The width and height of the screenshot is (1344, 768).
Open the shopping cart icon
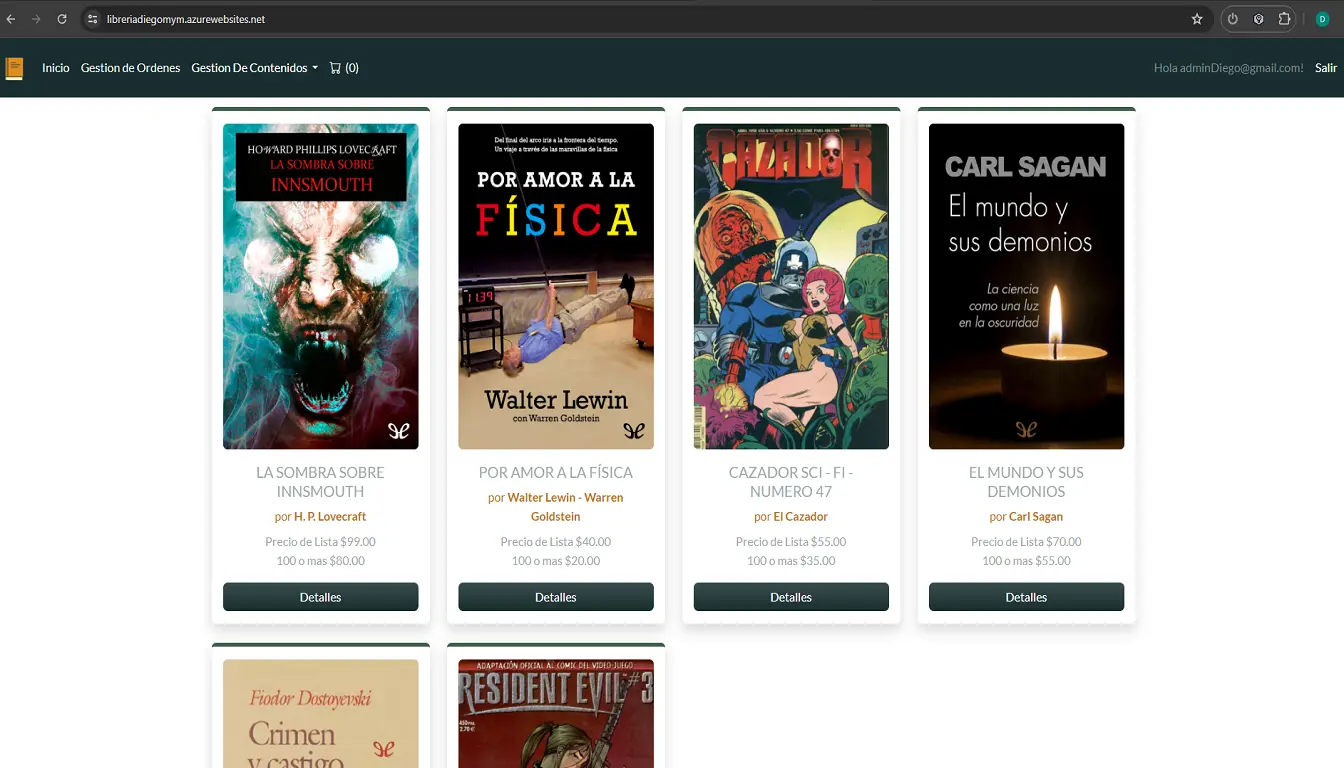(336, 68)
